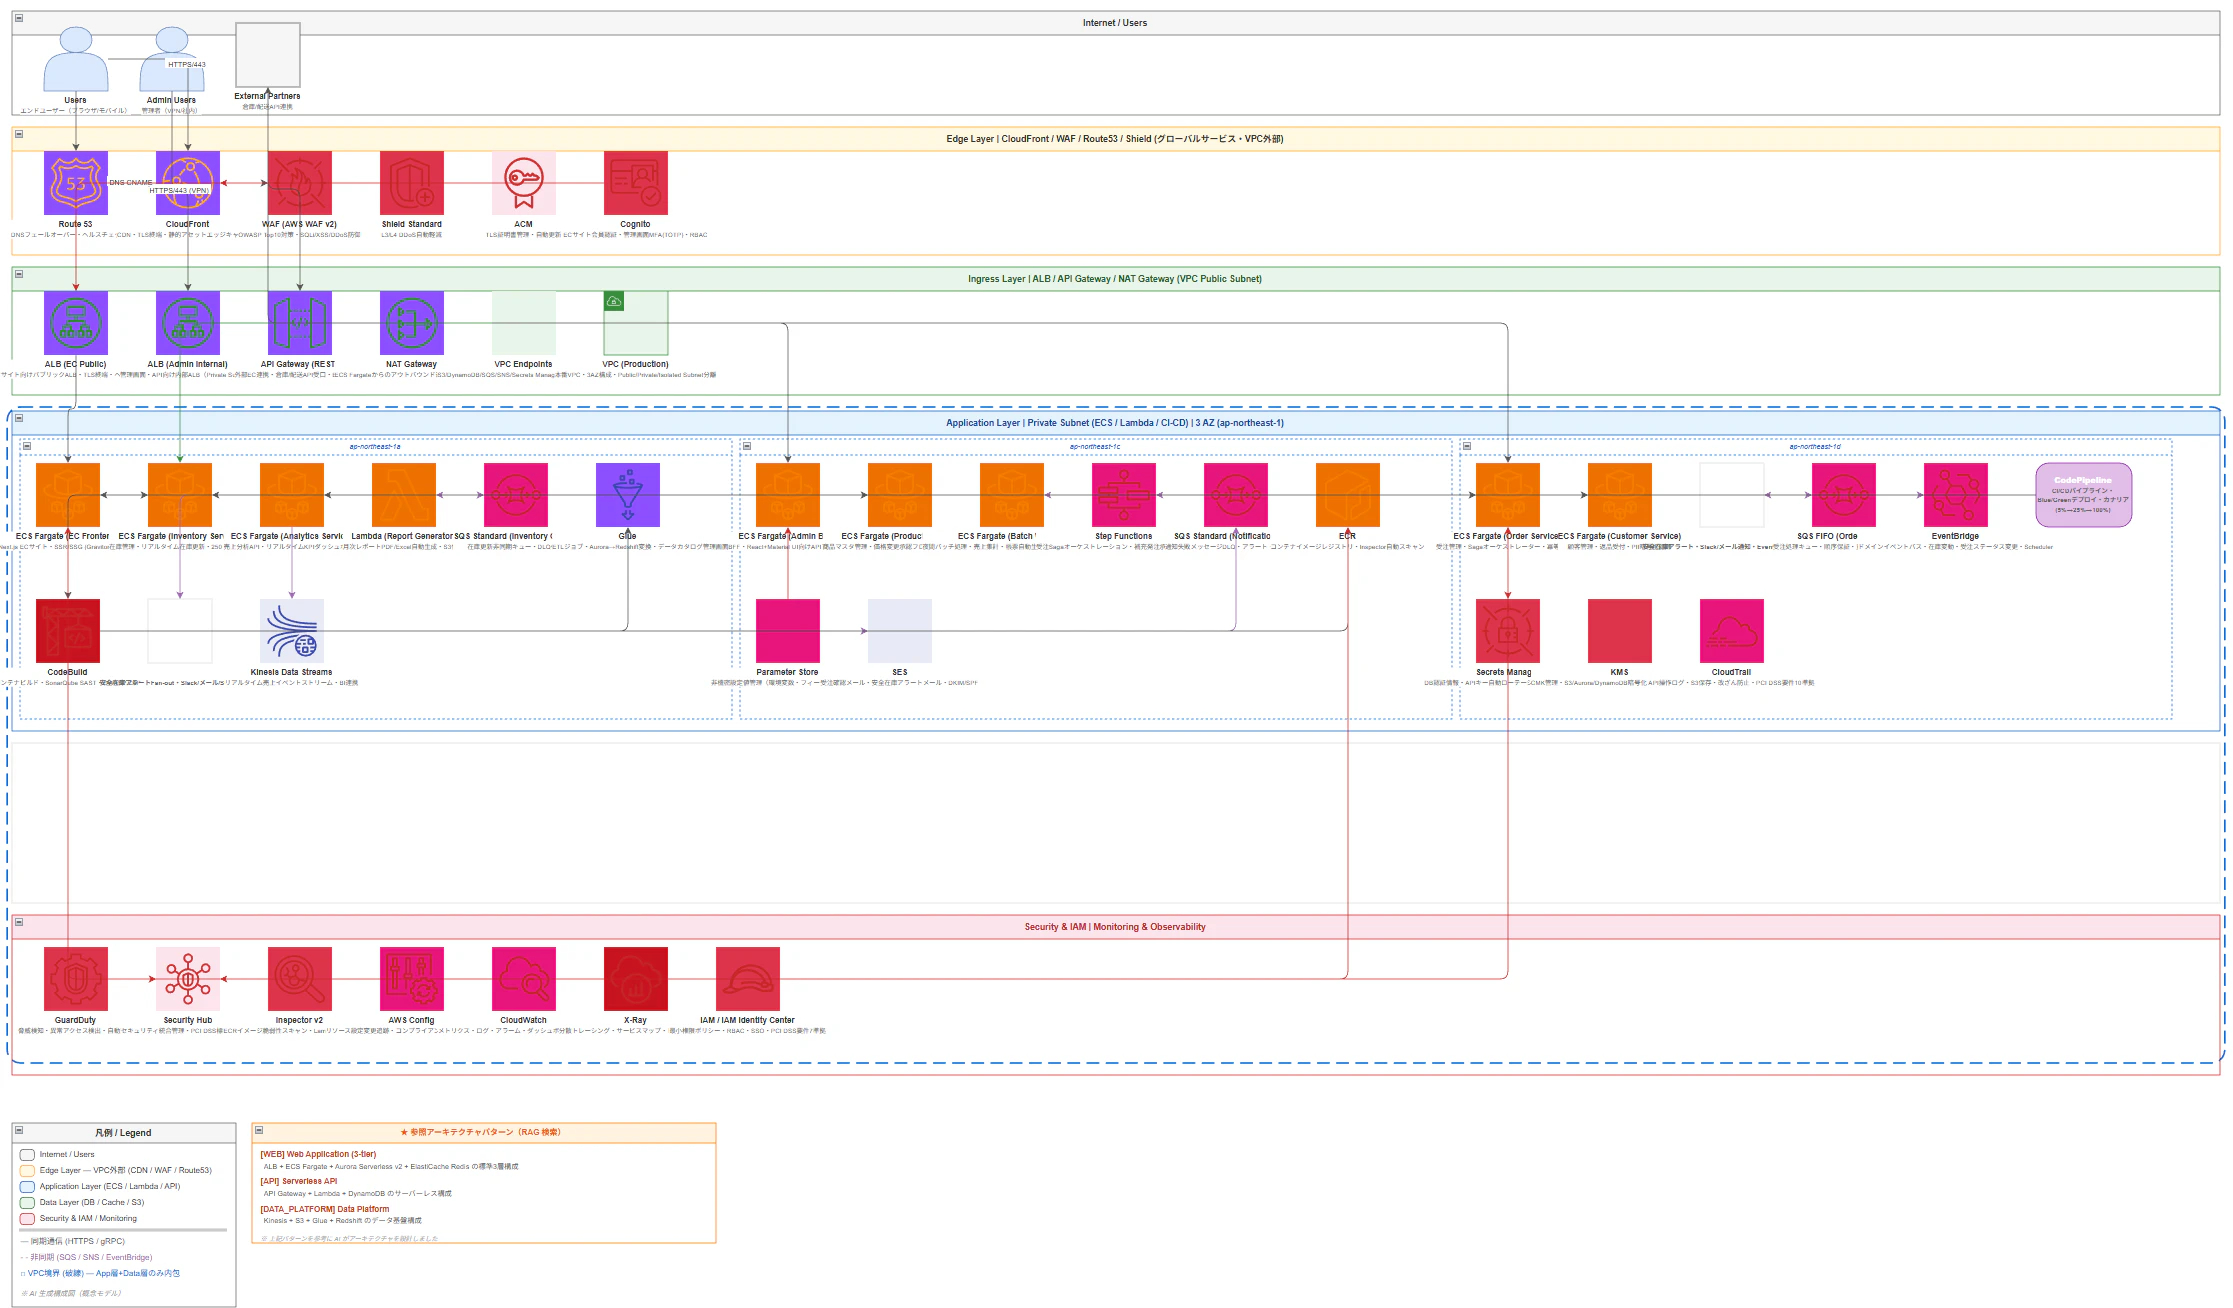Select the EventBridge icon
2233x1308 pixels.
pos(1956,495)
